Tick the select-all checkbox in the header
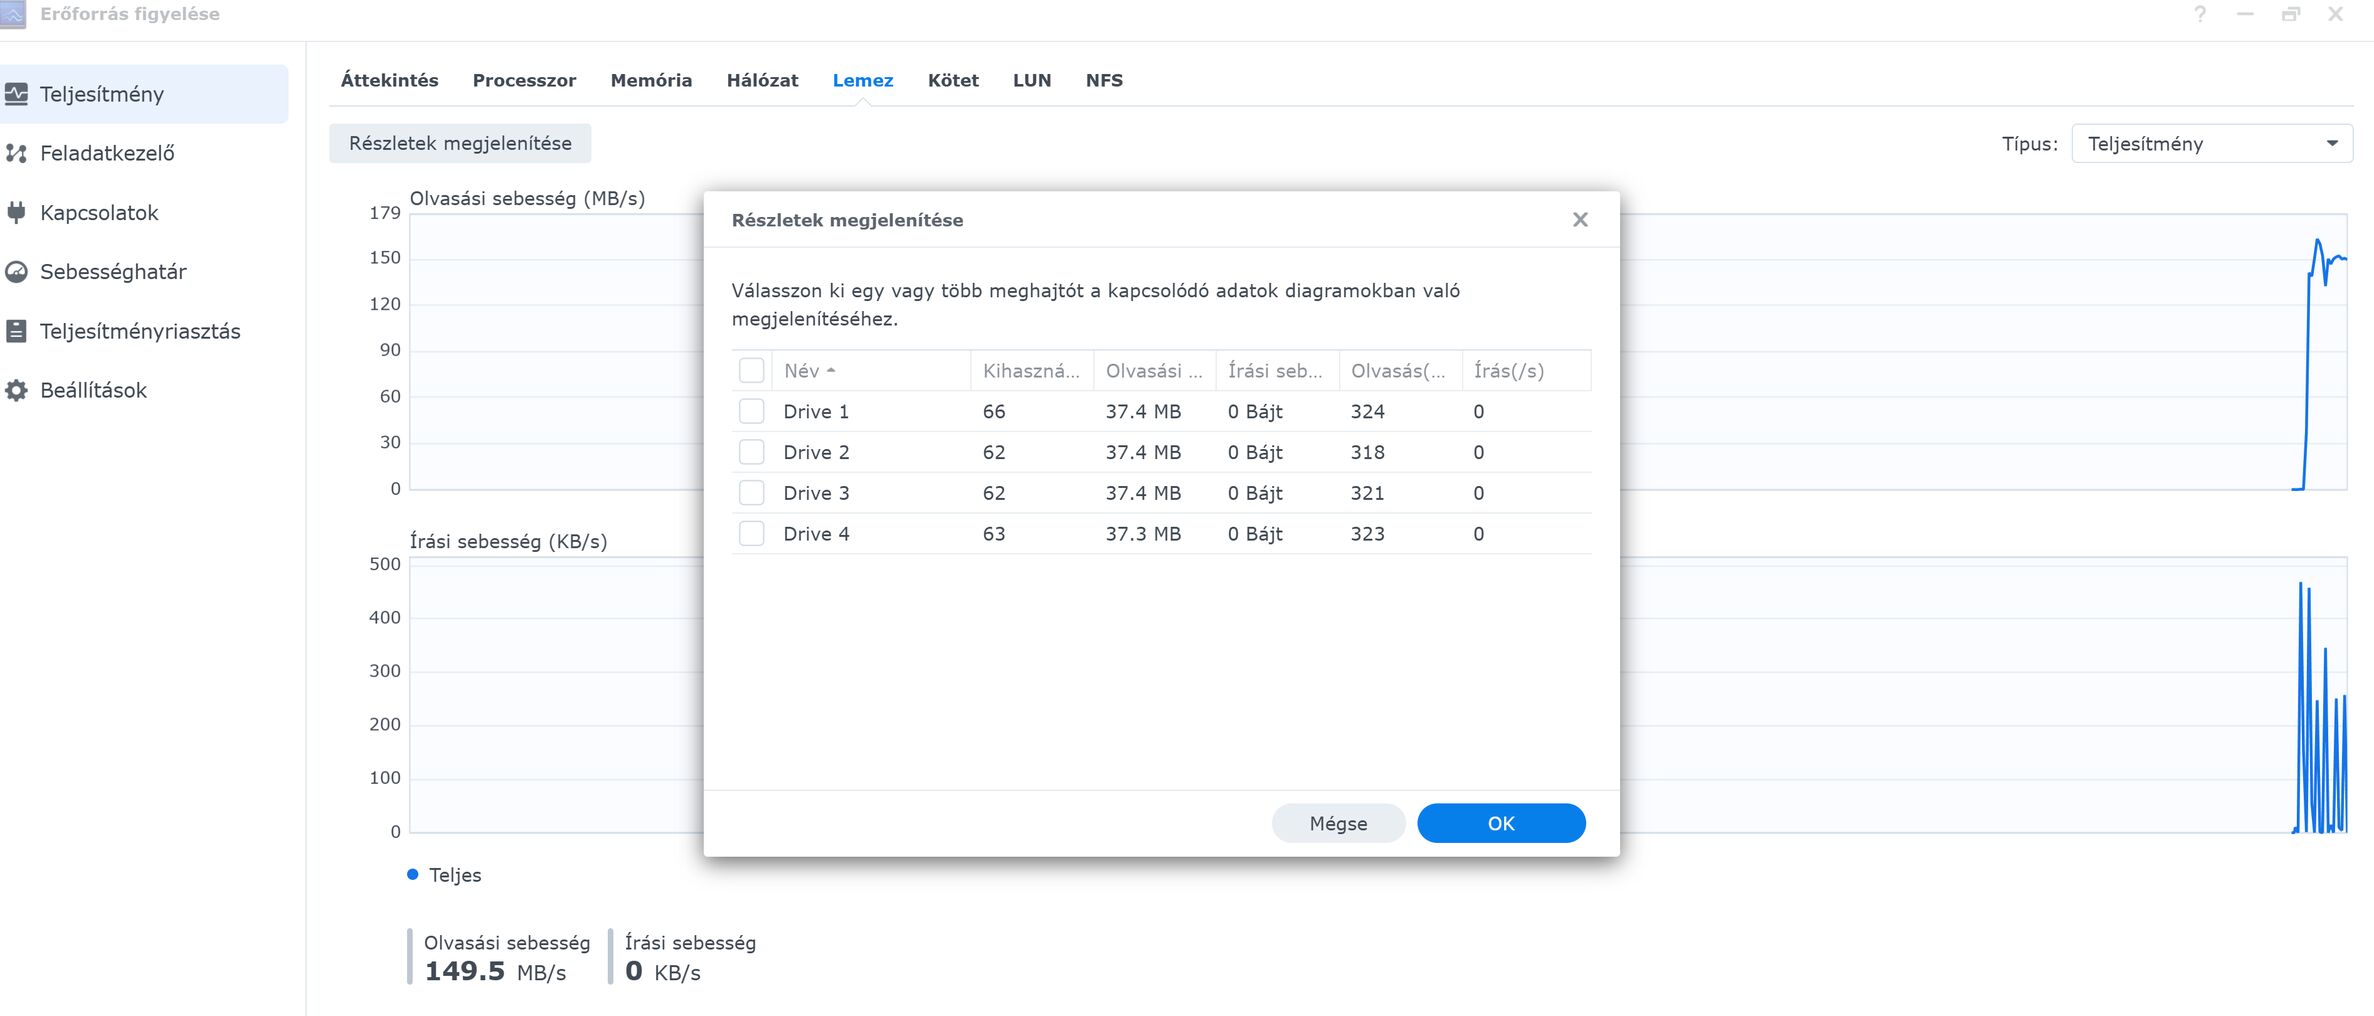The image size is (2374, 1016). (x=751, y=371)
